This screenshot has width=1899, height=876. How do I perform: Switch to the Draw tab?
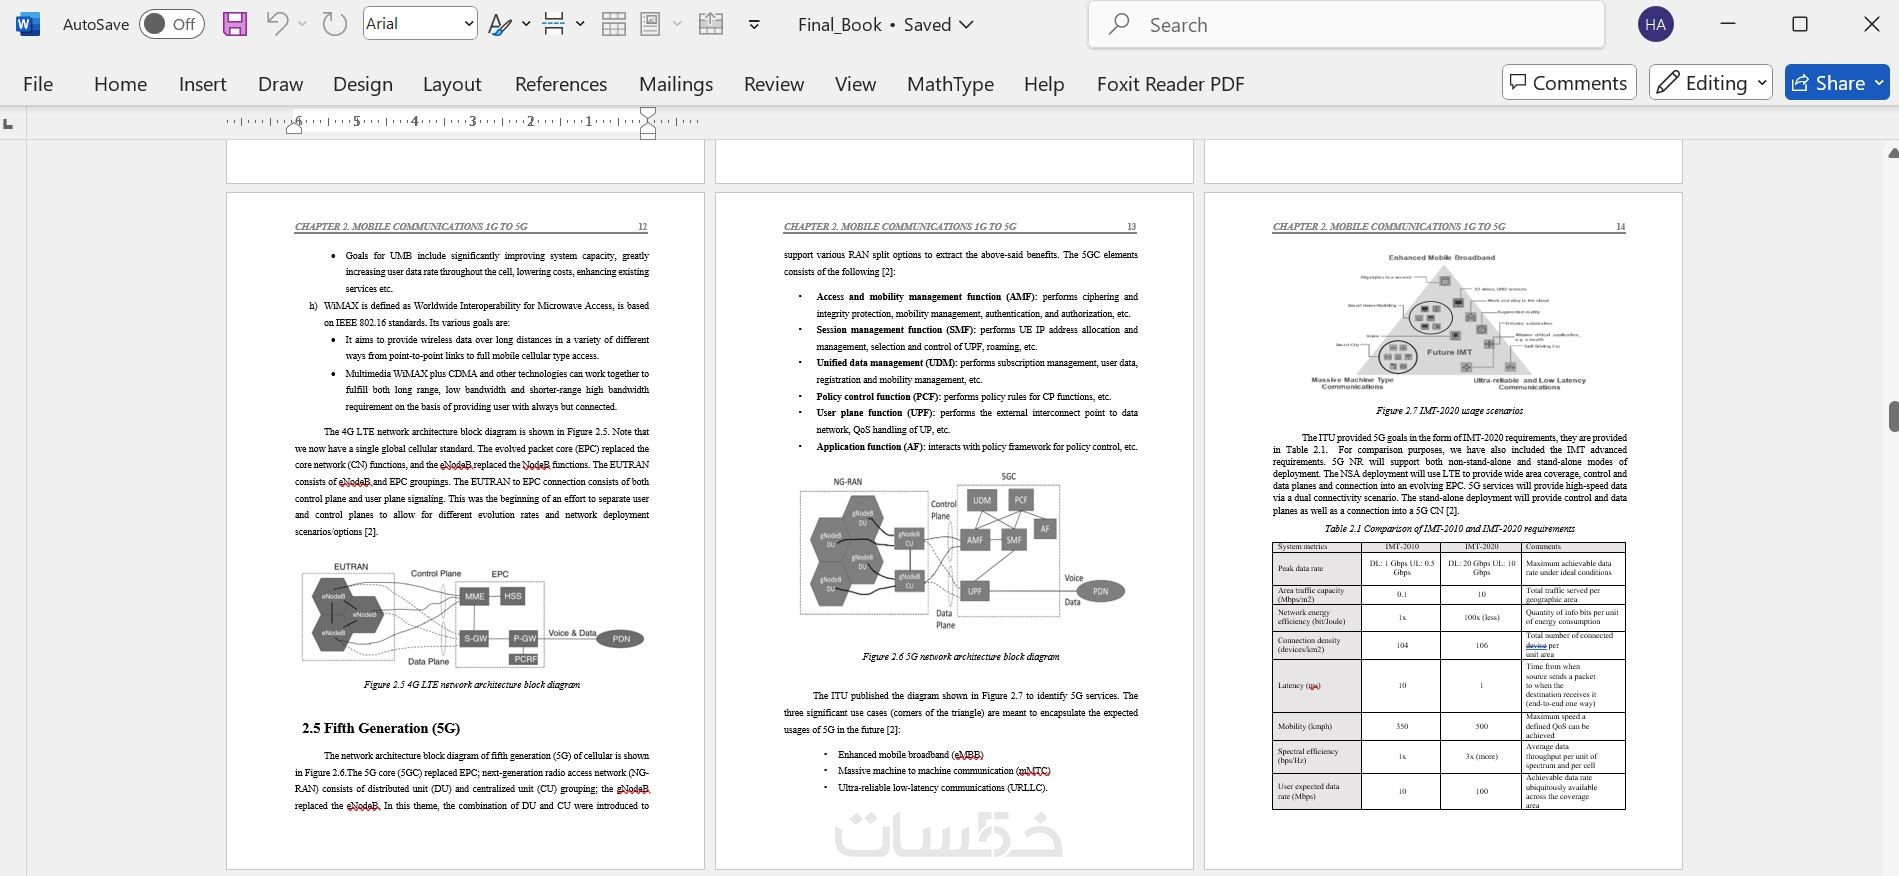coord(280,84)
